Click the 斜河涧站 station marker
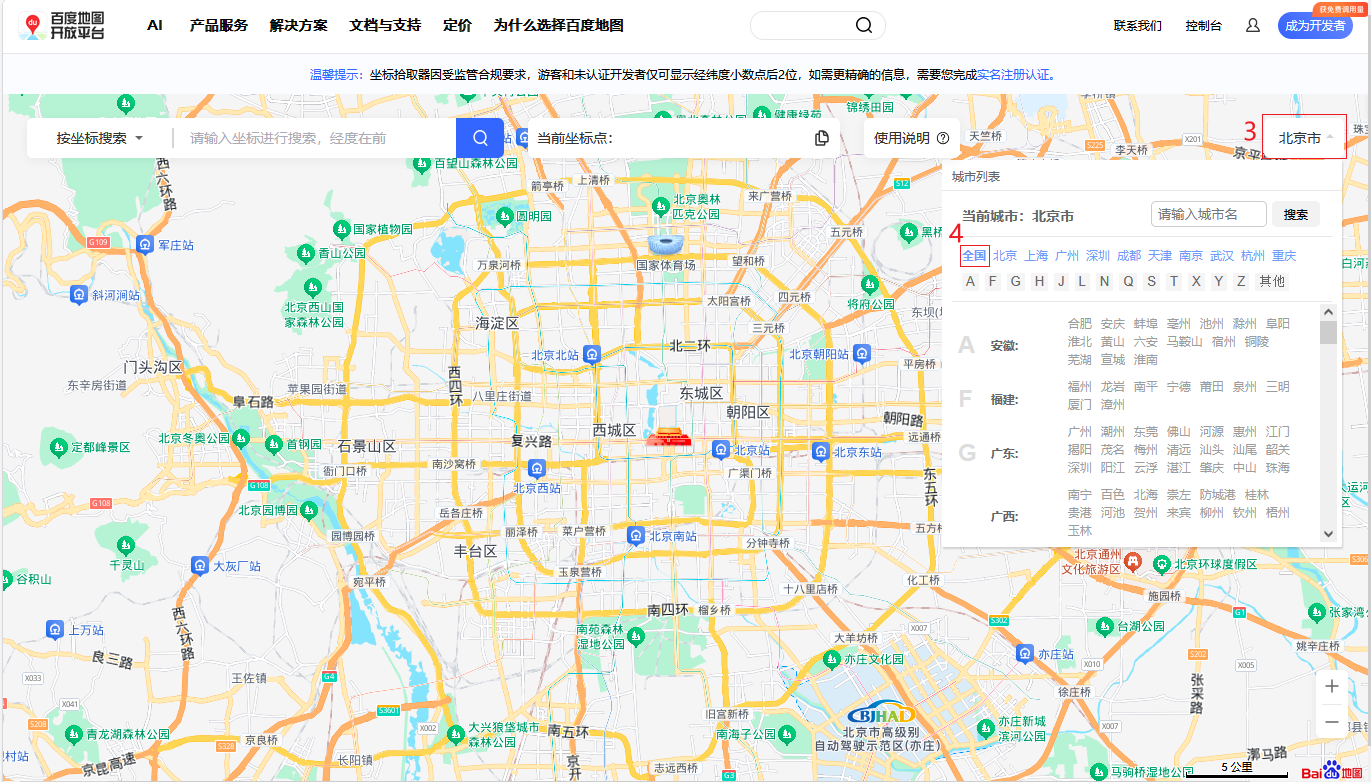 click(79, 295)
